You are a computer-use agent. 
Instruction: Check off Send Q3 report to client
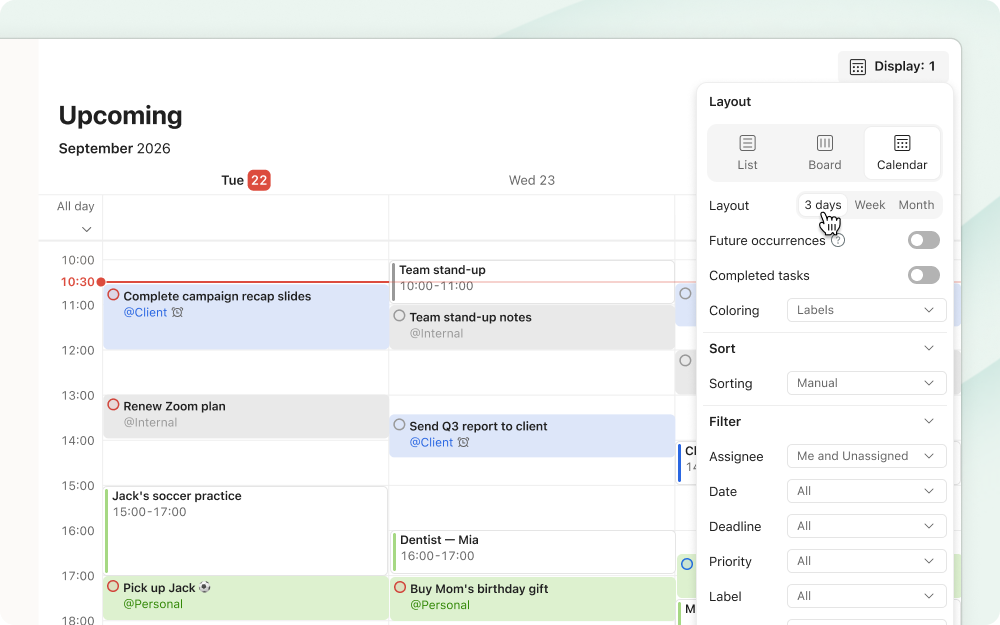[x=399, y=424]
